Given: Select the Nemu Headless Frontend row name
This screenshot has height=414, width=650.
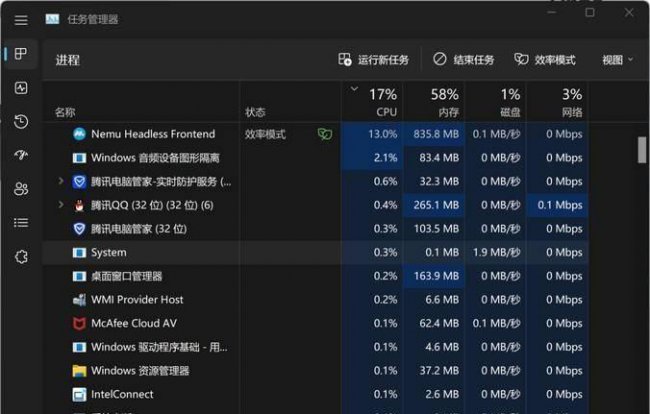Looking at the screenshot, I should click(x=153, y=134).
